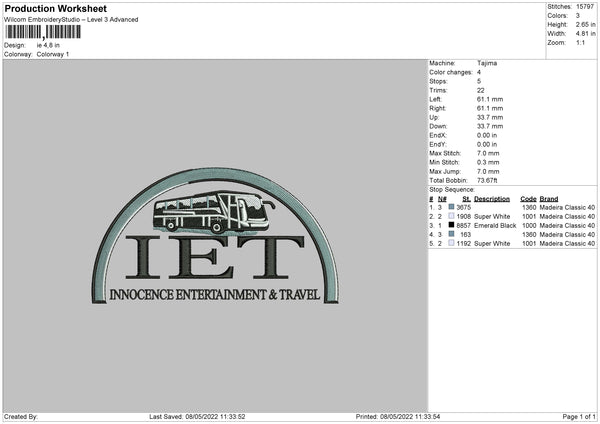Click the Production Worksheet title
The height and width of the screenshot is (424, 600).
55,8
